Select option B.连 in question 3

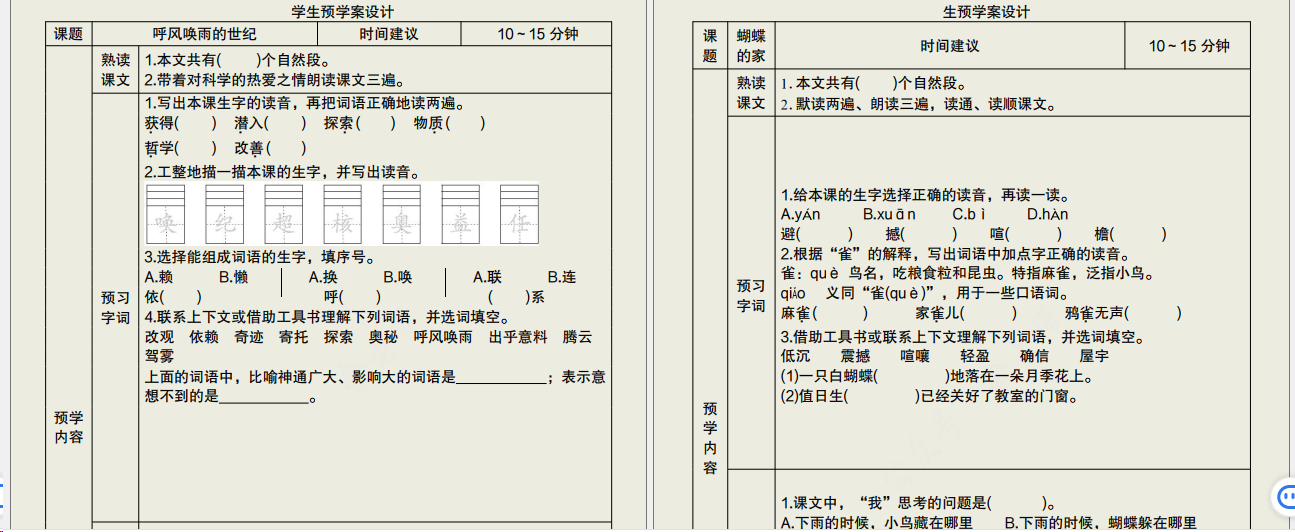[562, 277]
